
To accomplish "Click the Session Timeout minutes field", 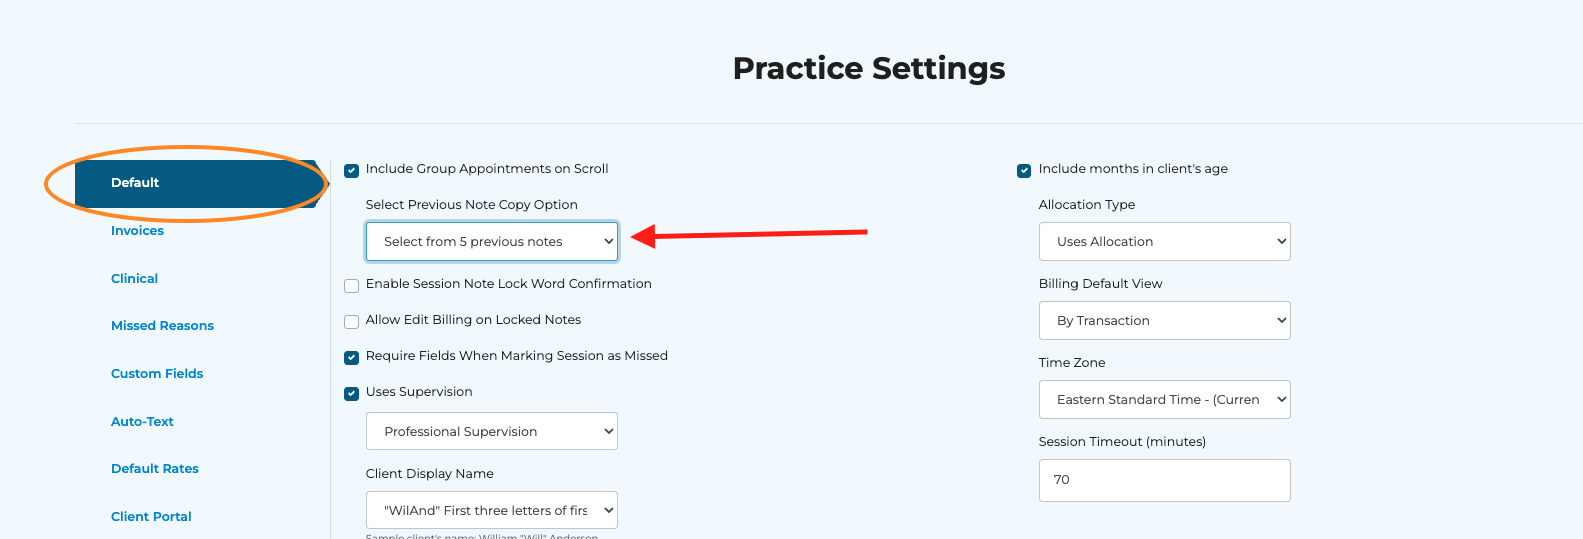I will pos(1164,480).
